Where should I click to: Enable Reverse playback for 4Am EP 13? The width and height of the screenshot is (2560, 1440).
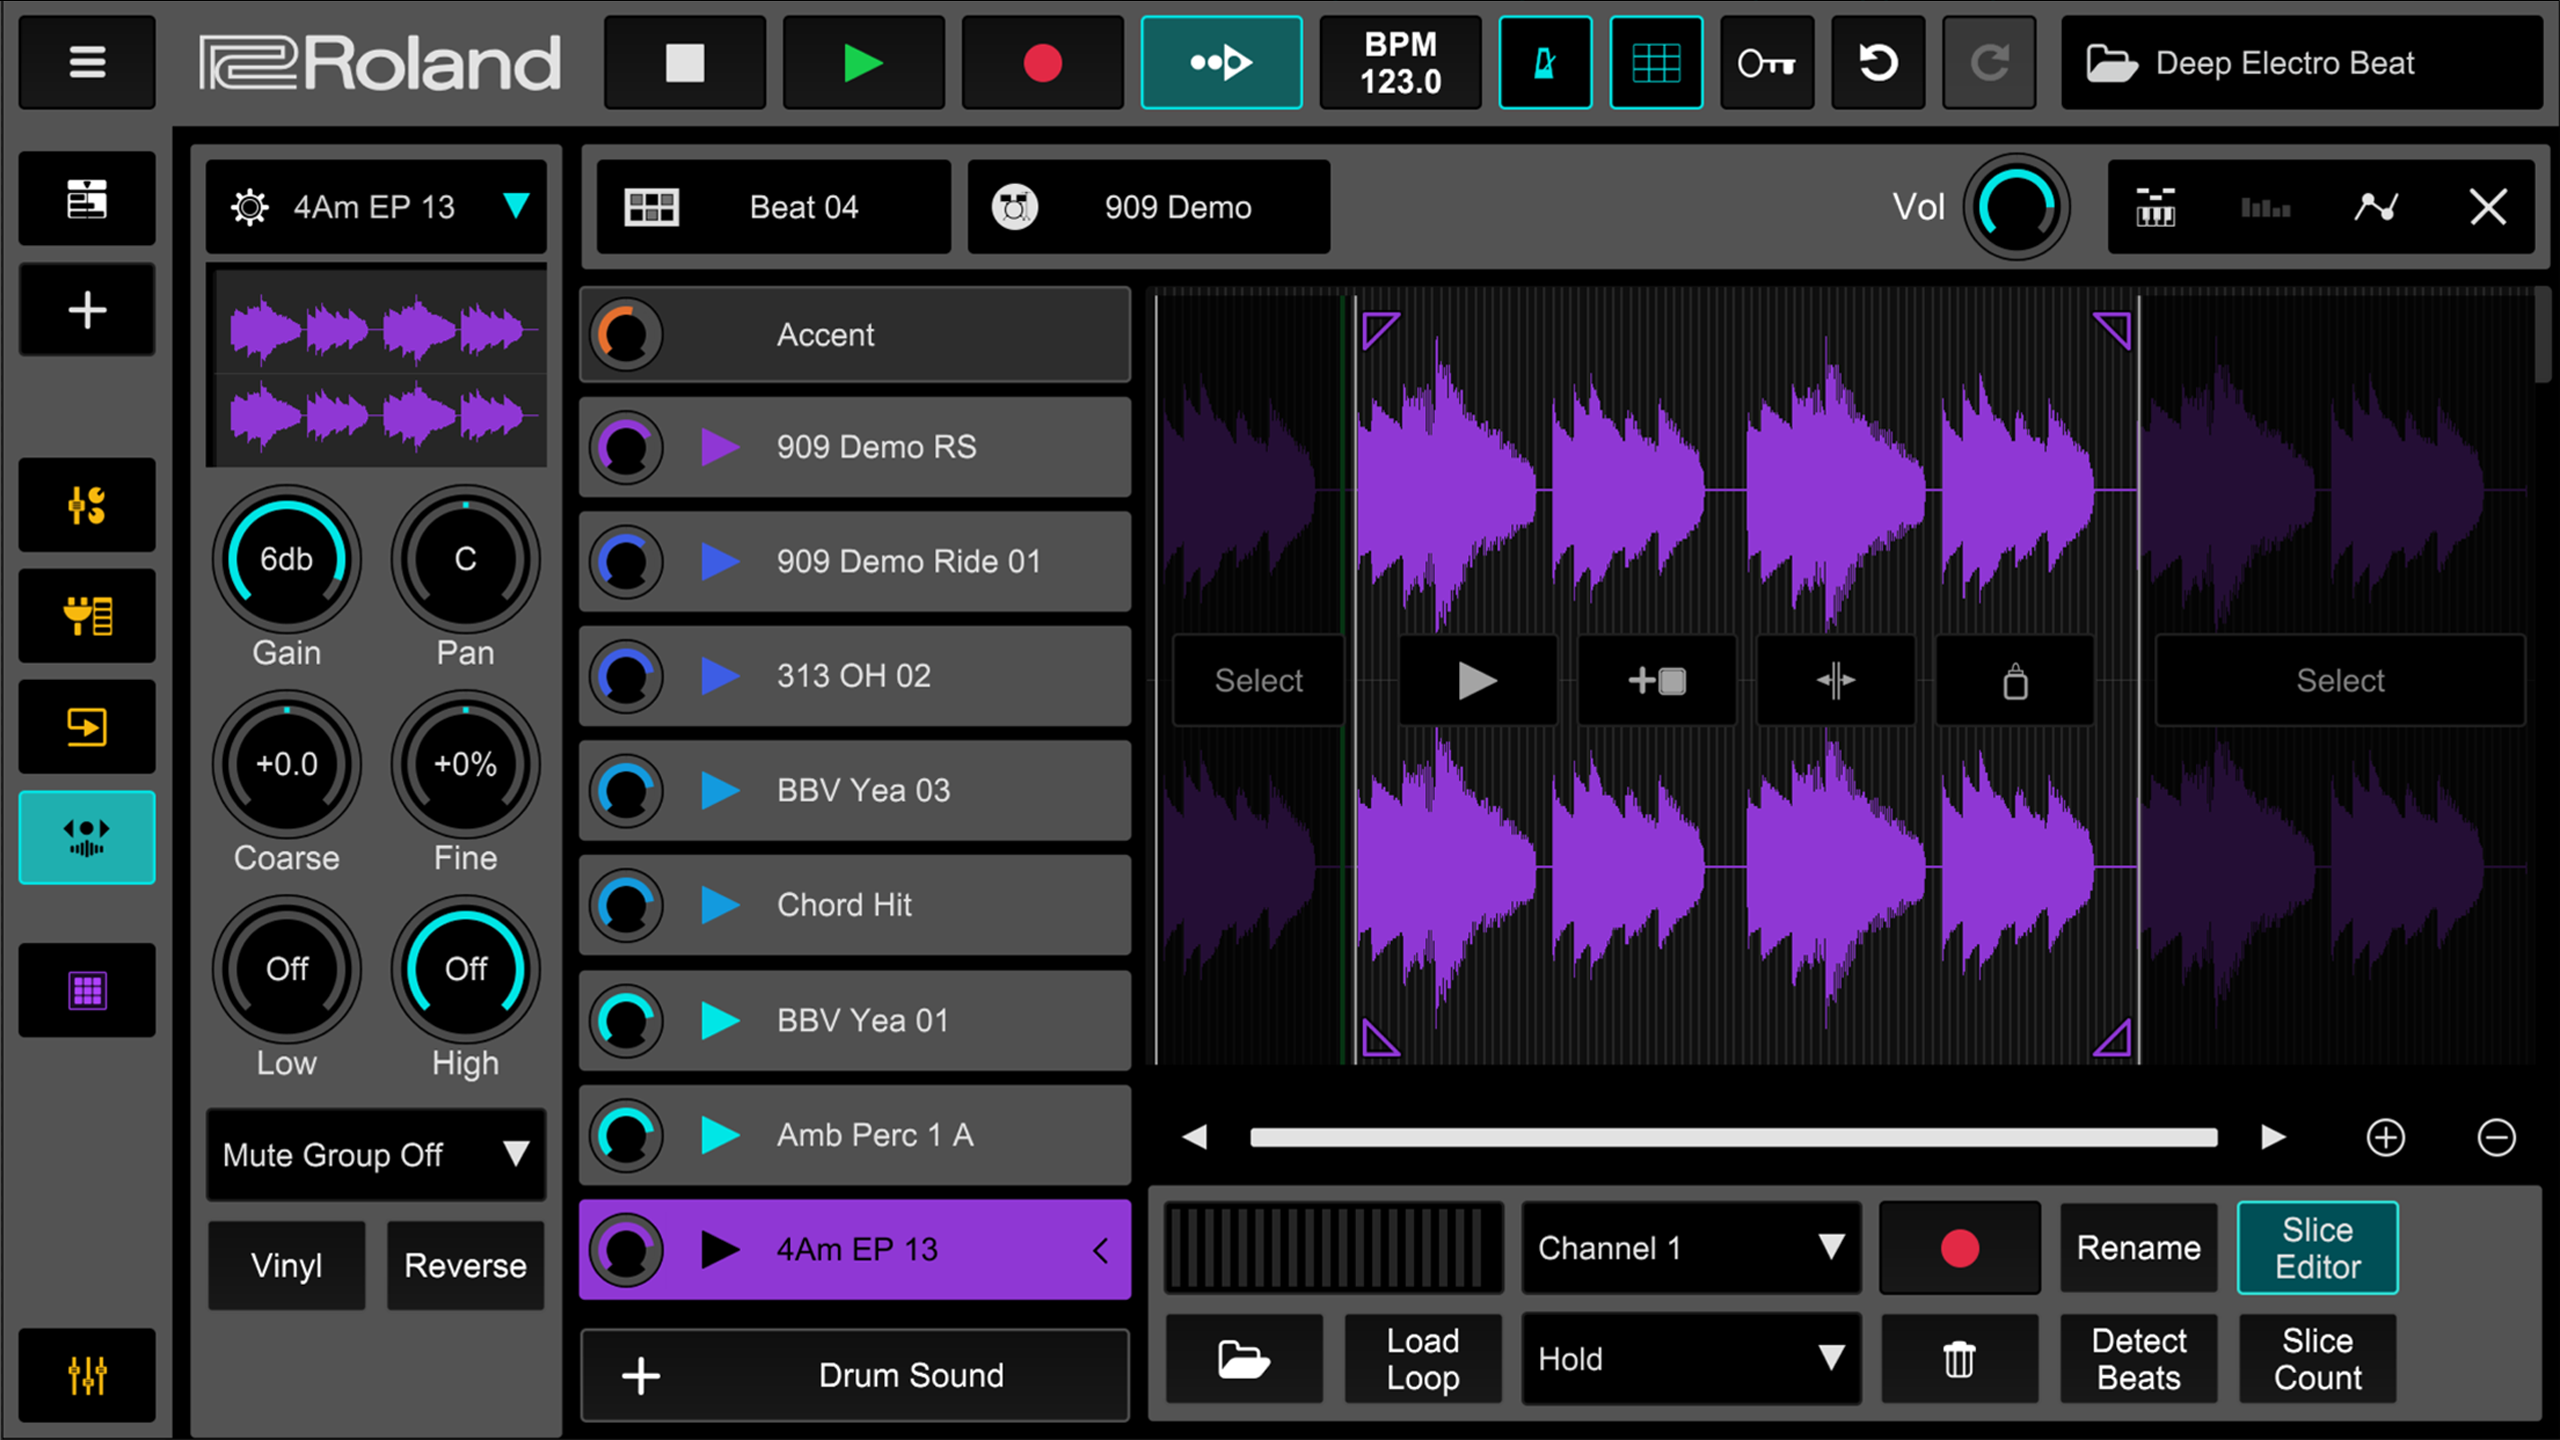[464, 1264]
